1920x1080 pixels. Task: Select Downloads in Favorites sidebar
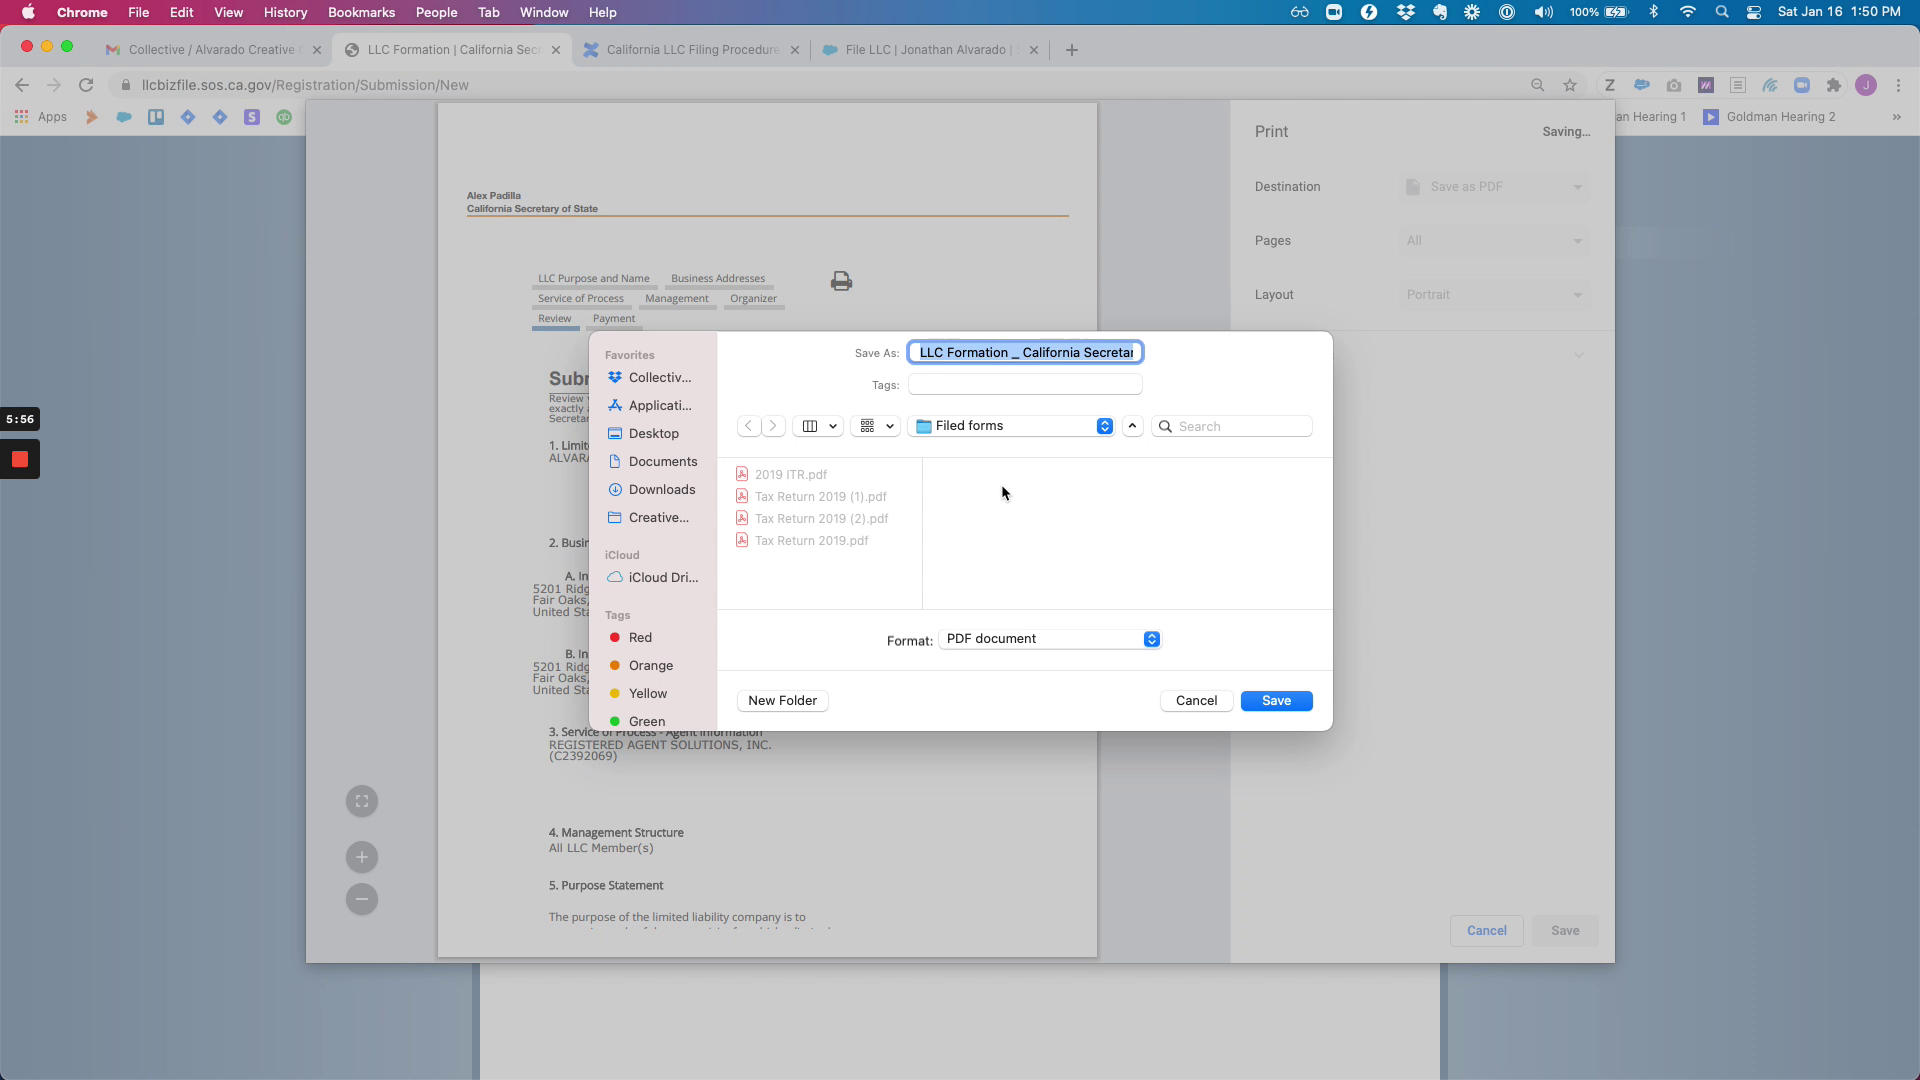[661, 490]
